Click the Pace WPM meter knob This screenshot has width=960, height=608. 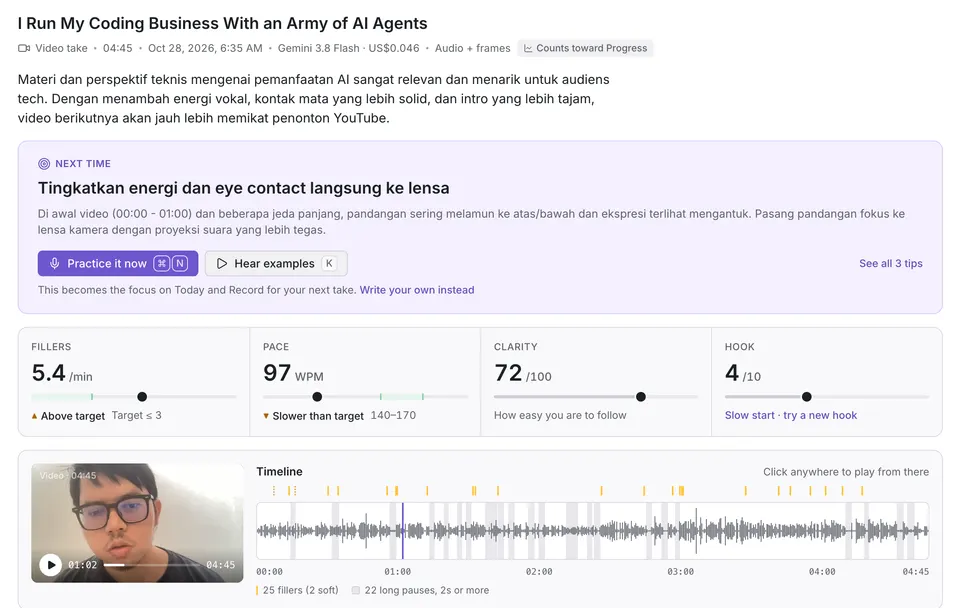point(317,397)
